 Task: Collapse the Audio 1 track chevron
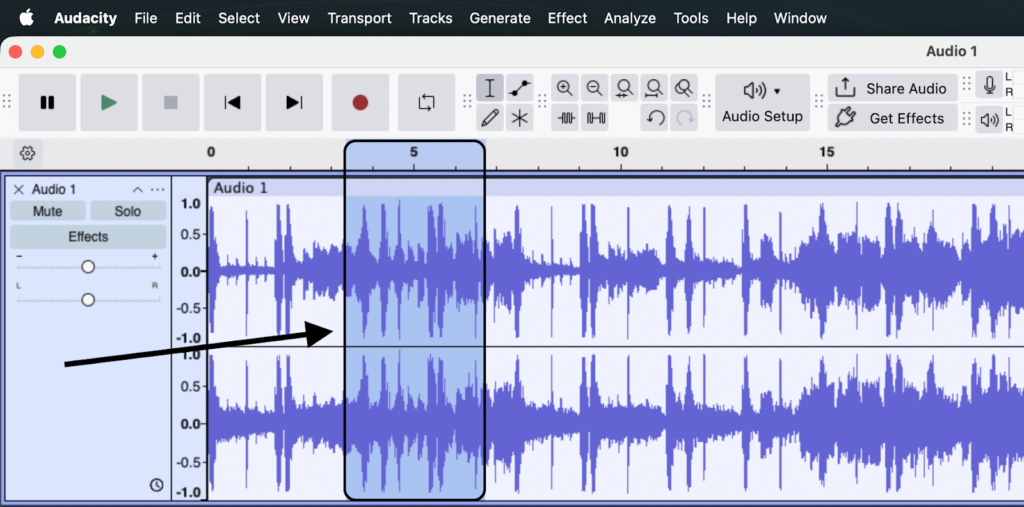click(138, 189)
